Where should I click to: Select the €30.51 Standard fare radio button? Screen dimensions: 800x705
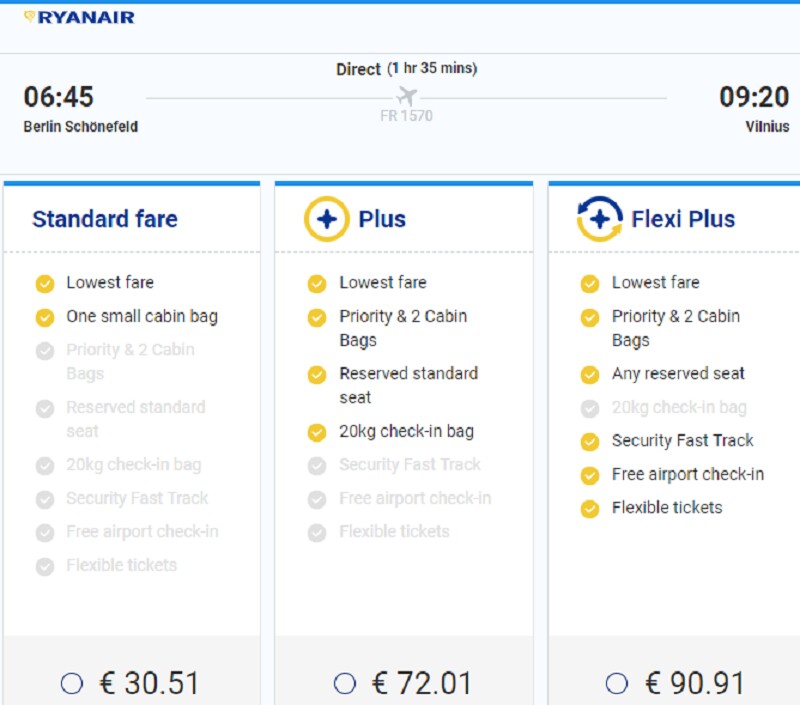[x=72, y=684]
